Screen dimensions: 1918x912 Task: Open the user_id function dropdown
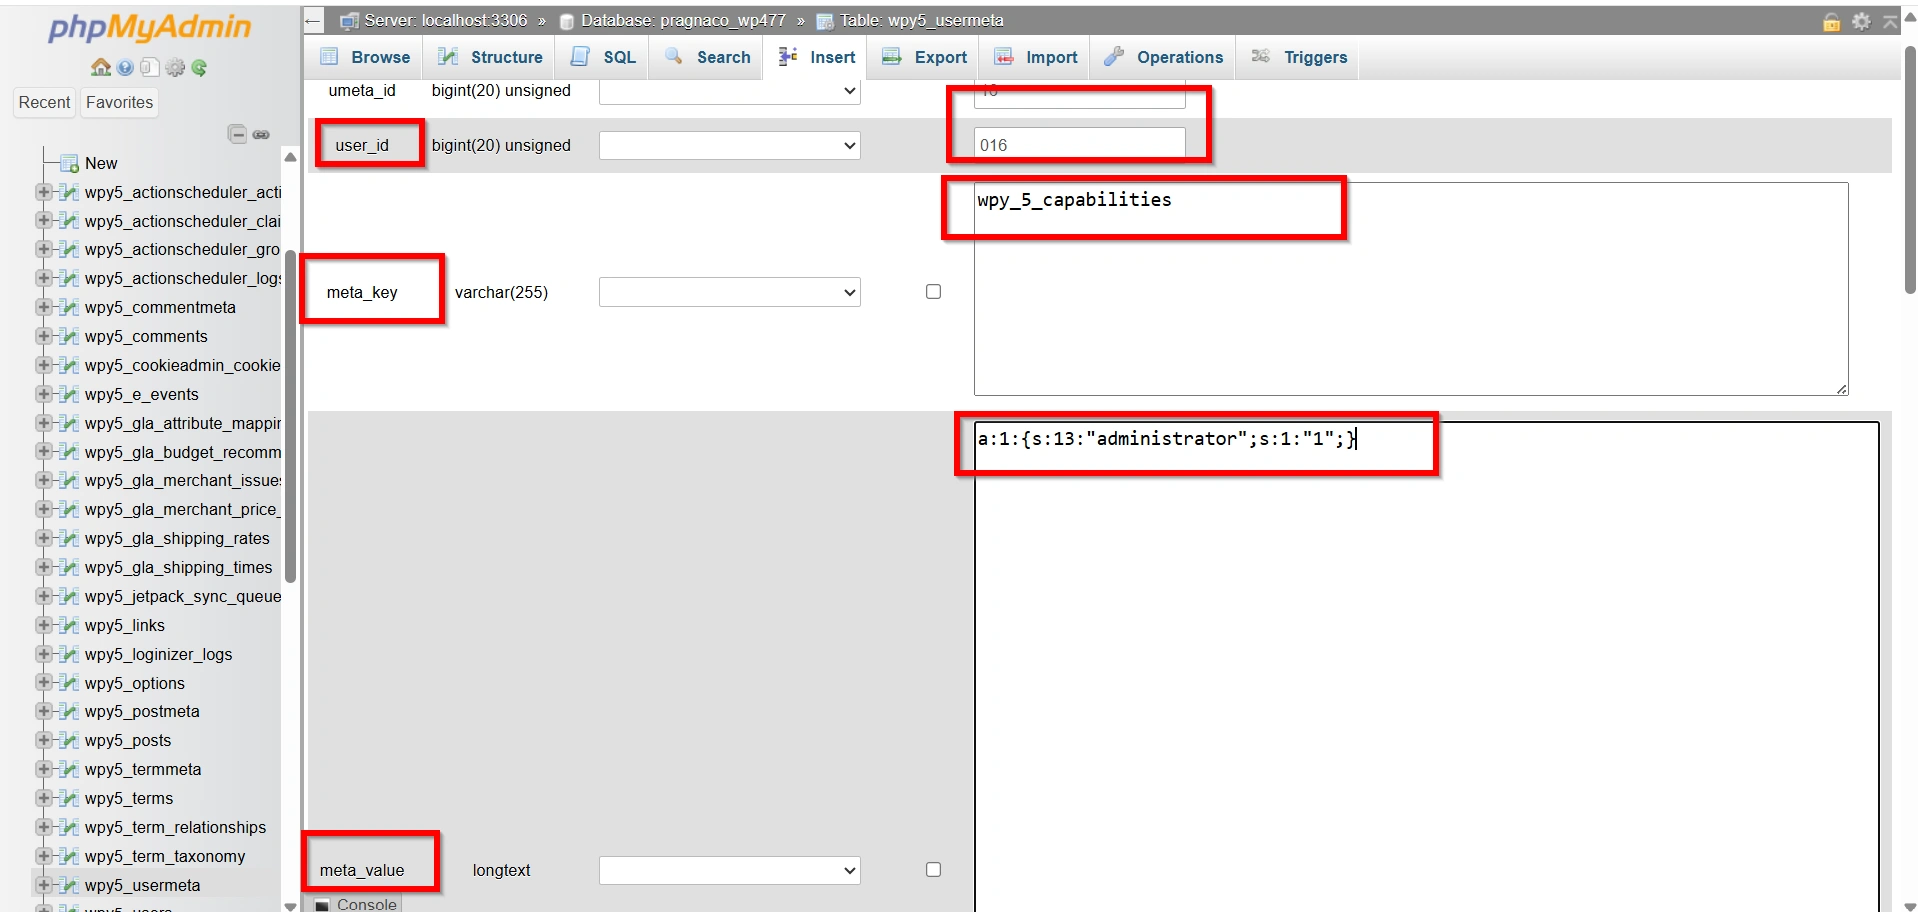point(729,146)
